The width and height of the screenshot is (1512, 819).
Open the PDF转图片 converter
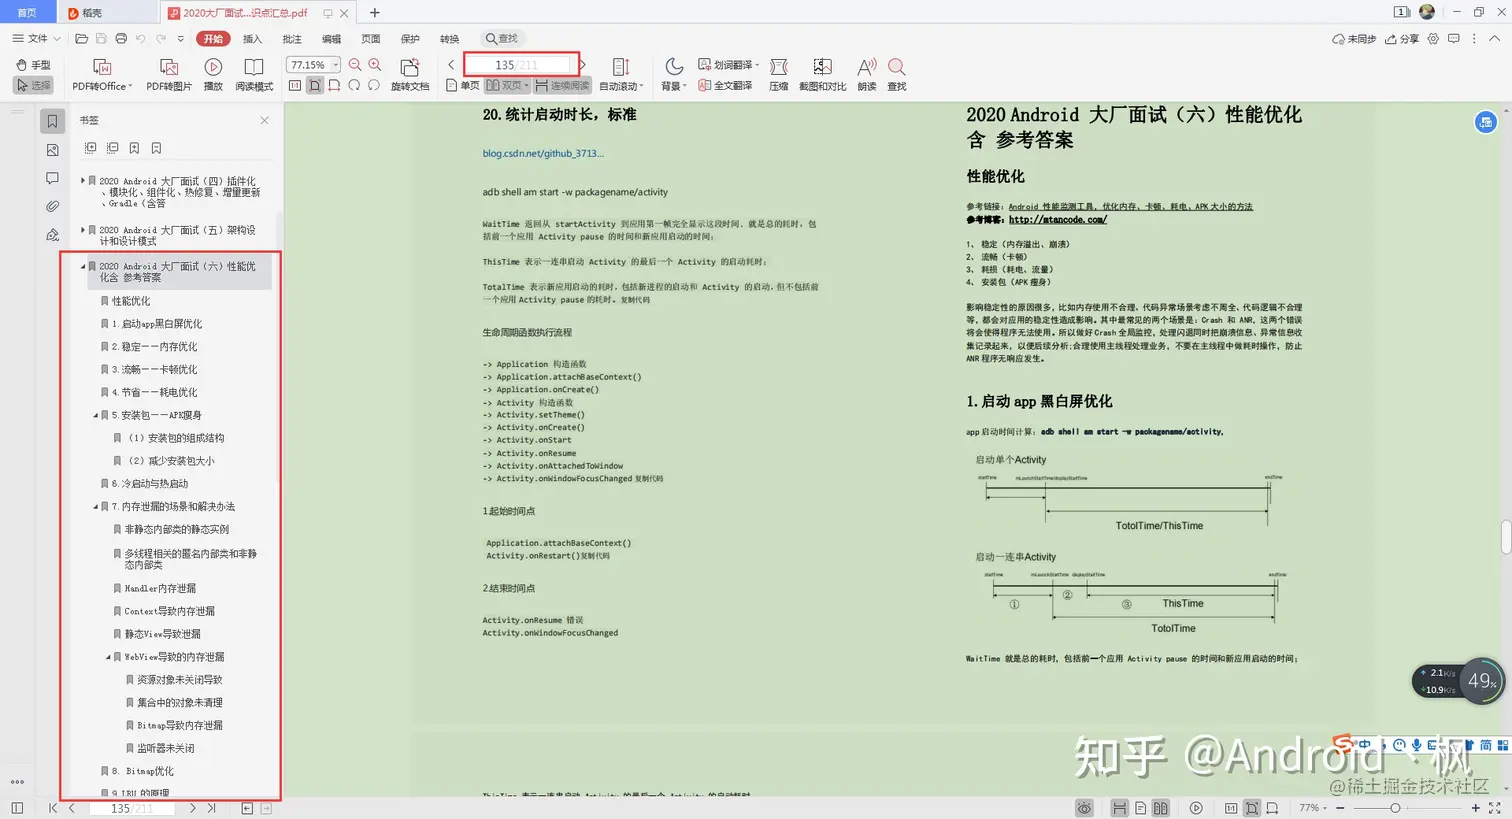pyautogui.click(x=169, y=75)
